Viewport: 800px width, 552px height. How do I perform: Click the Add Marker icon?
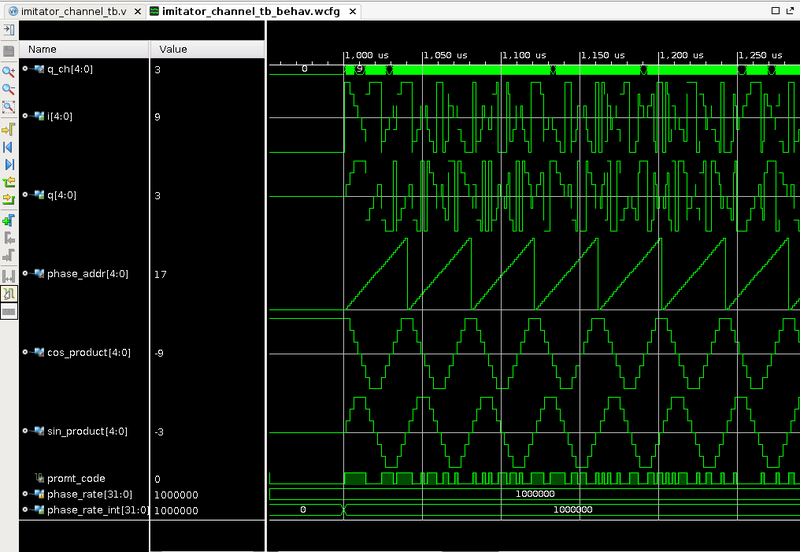[x=9, y=219]
